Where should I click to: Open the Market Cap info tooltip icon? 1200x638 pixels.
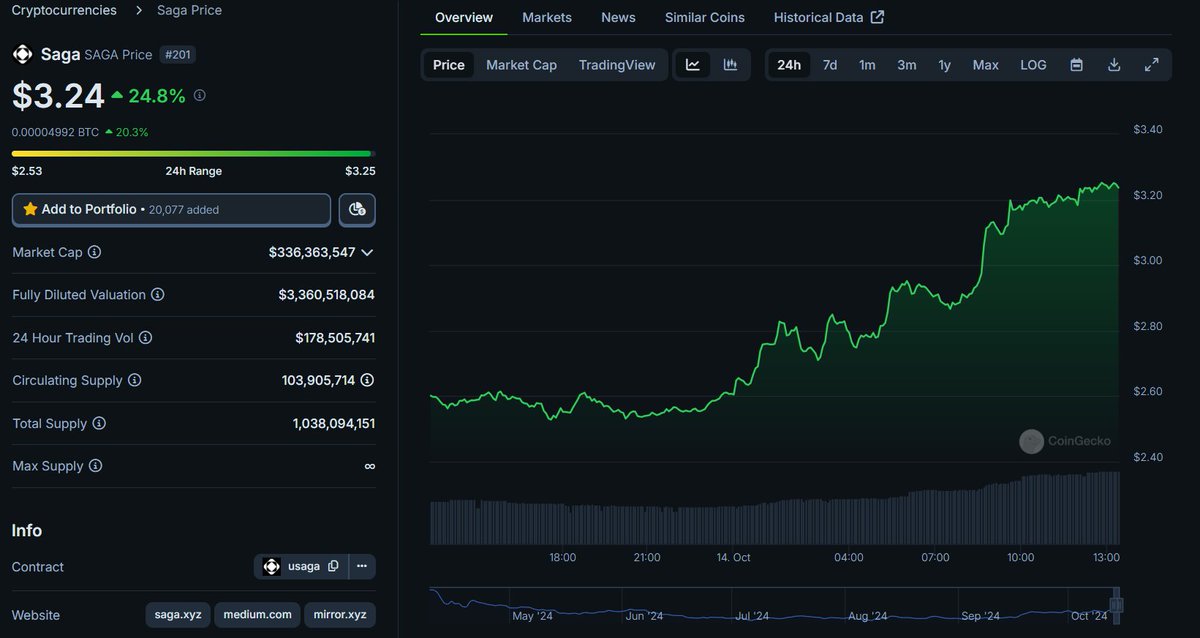point(94,252)
